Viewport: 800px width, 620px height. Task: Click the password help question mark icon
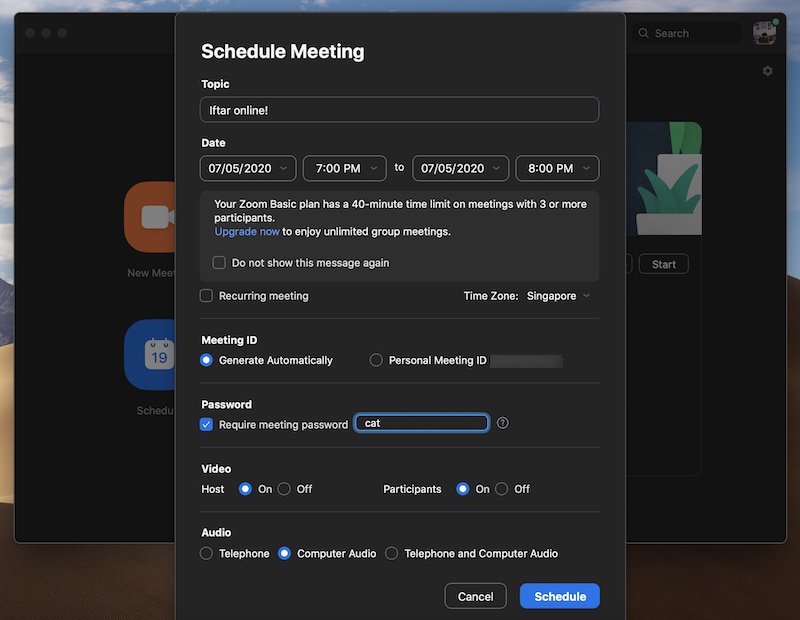(x=503, y=423)
